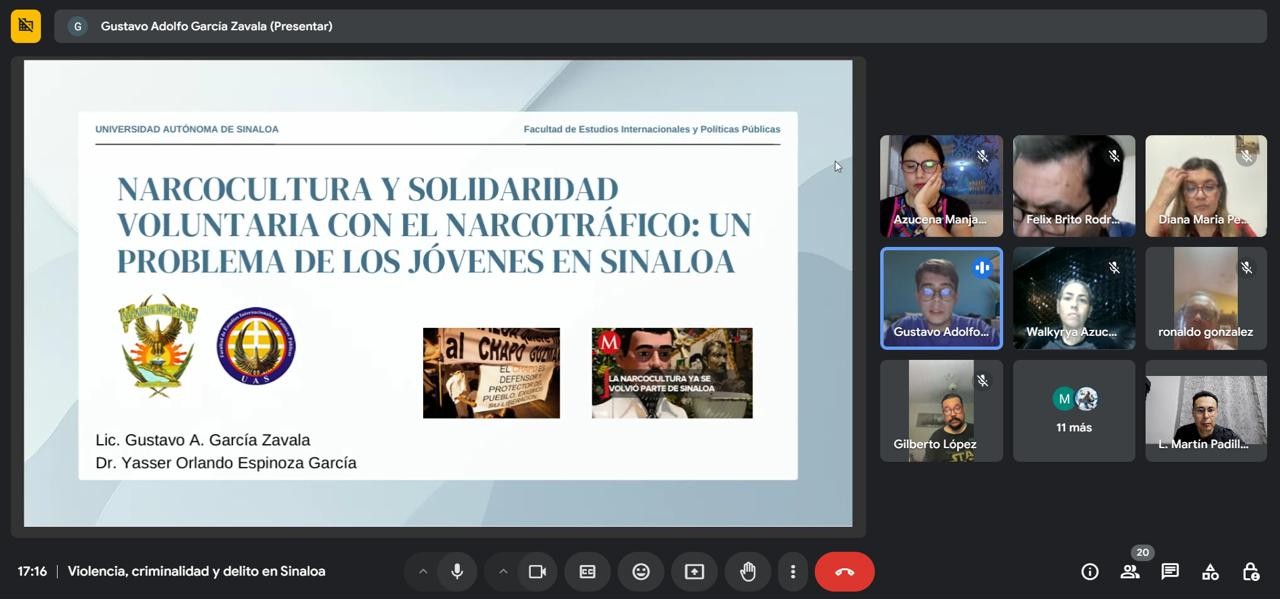
Task: Click muted mic icon on Azucena's tile
Action: point(982,156)
